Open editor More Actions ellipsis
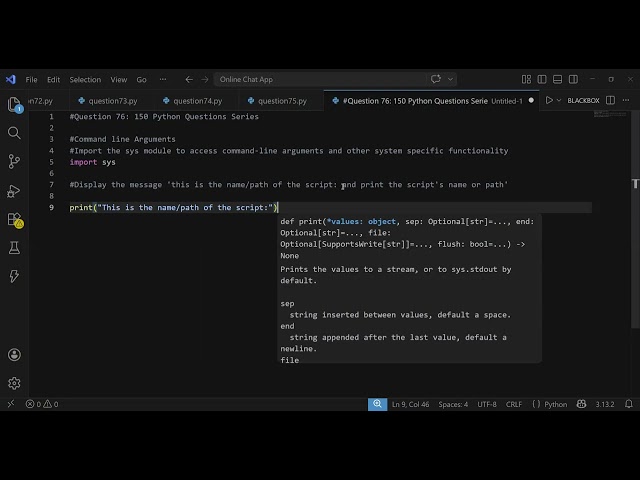 coord(626,100)
